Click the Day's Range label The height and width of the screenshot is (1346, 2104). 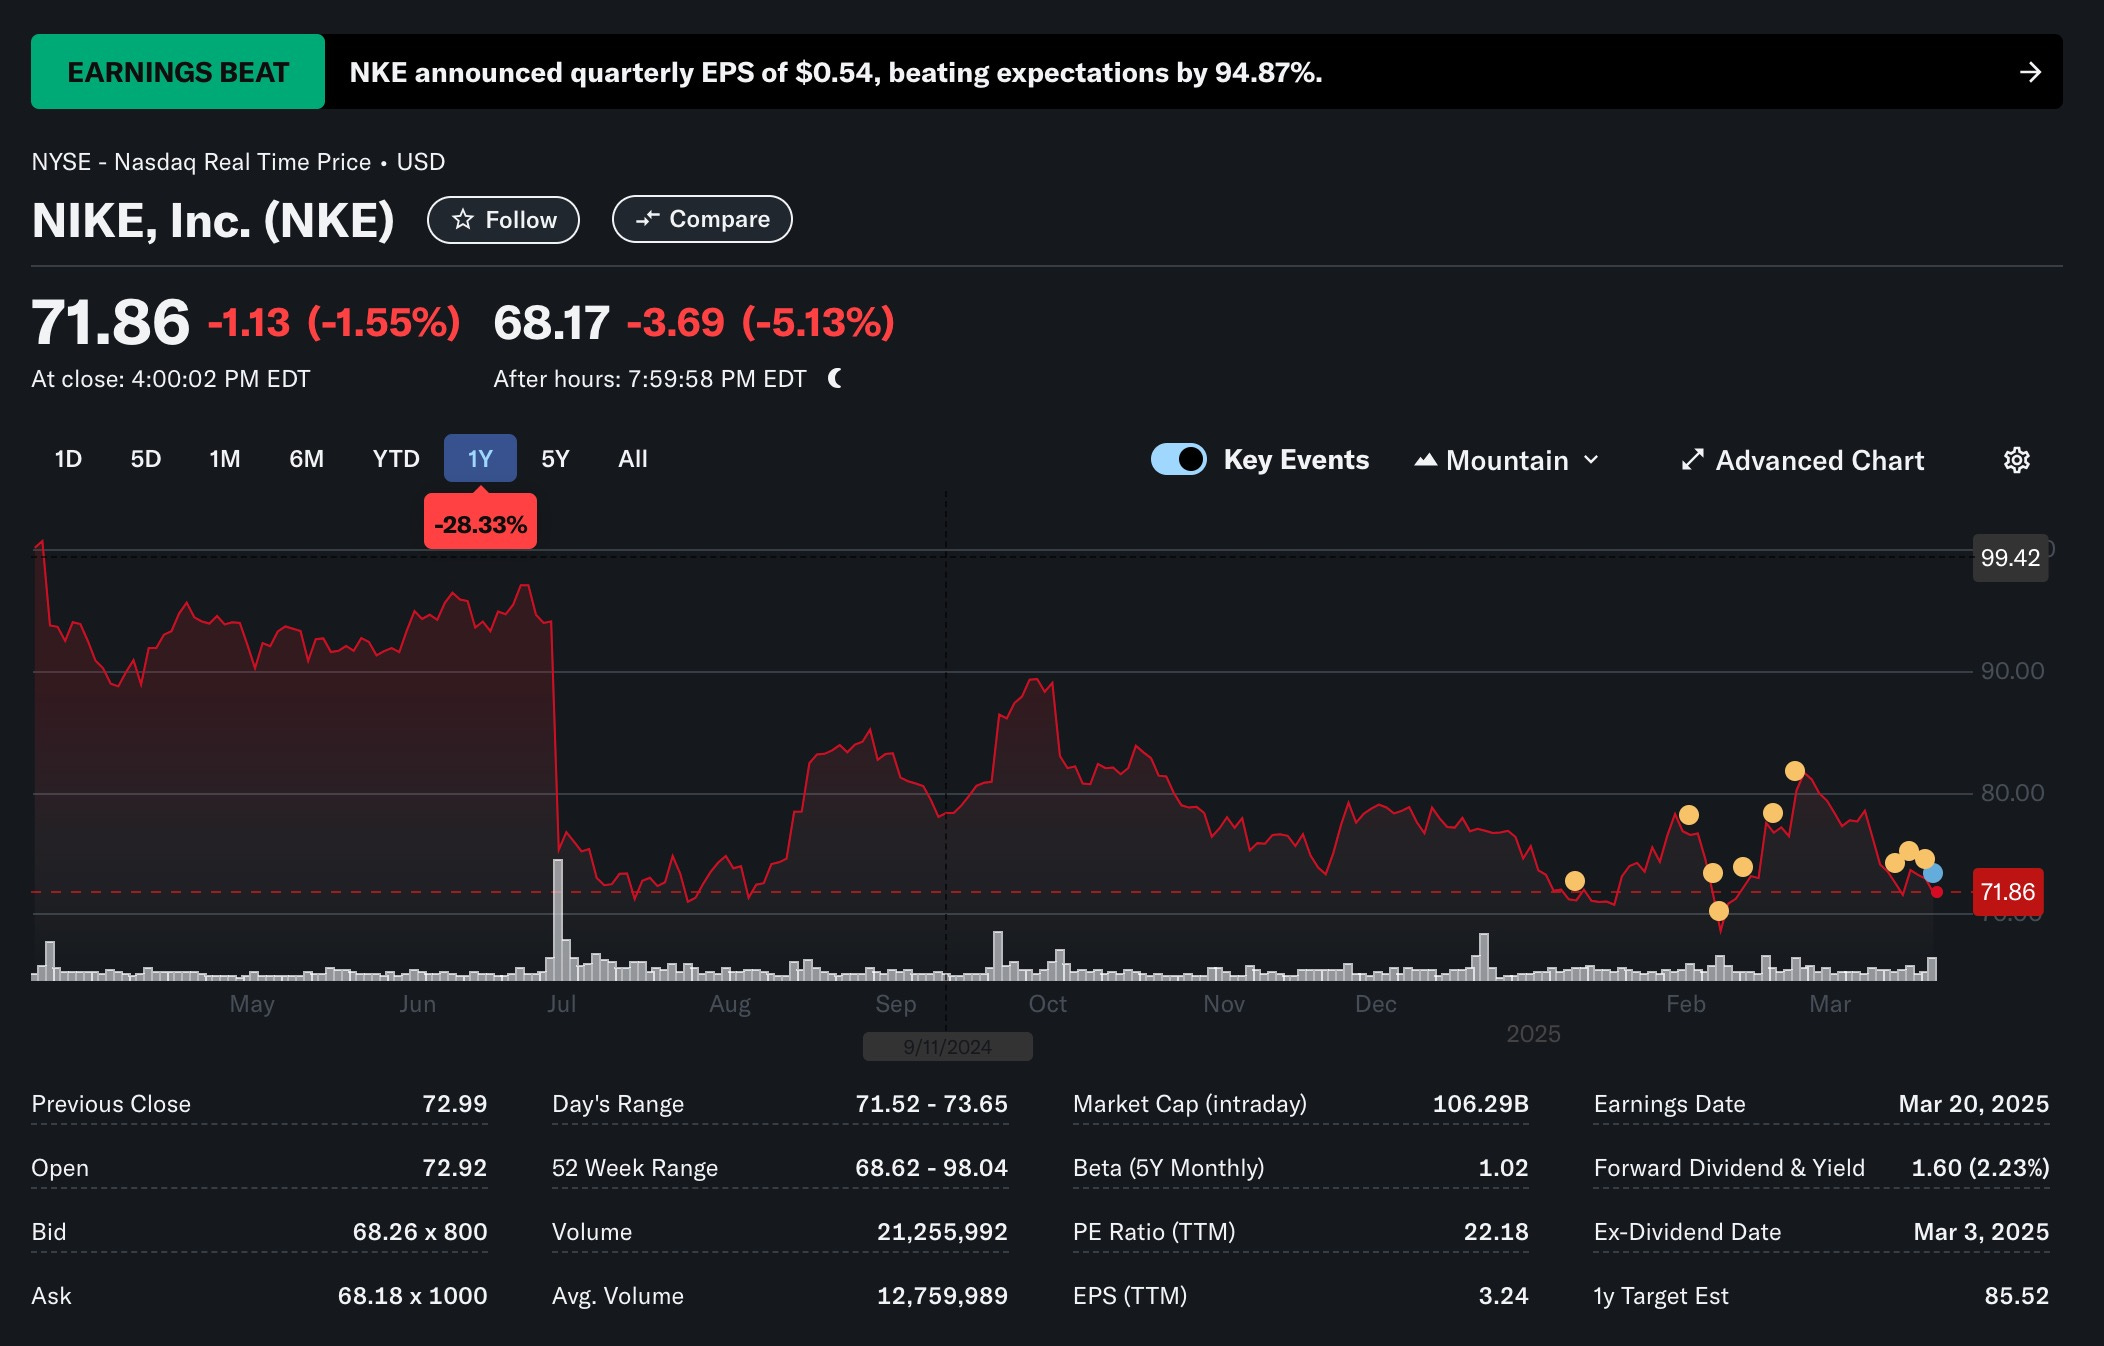point(618,1104)
